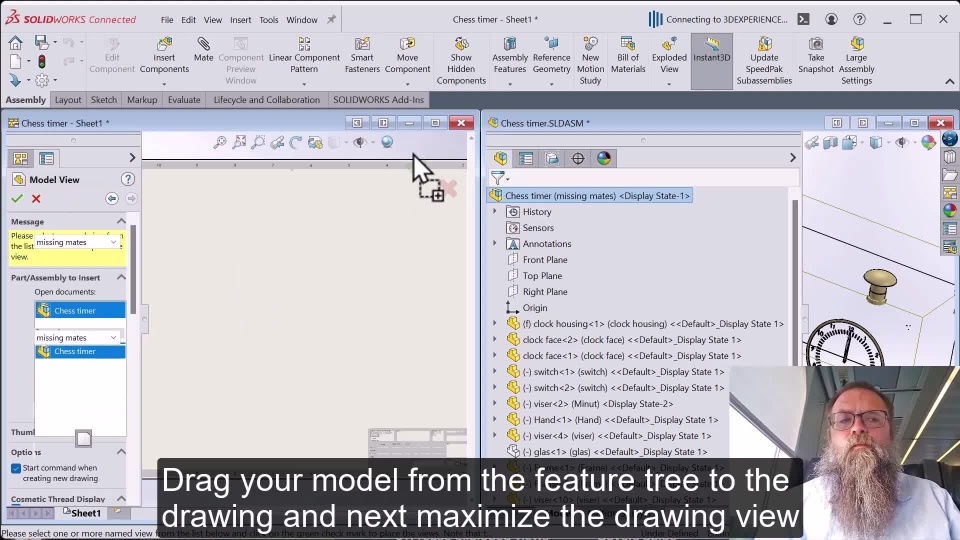Expand the switch<1> component node
Image resolution: width=960 pixels, height=540 pixels.
(495, 371)
